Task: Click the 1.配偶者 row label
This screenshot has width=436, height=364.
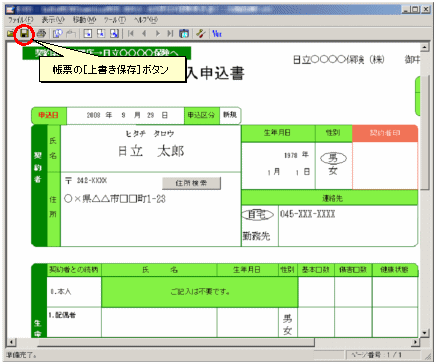Action: pyautogui.click(x=62, y=315)
